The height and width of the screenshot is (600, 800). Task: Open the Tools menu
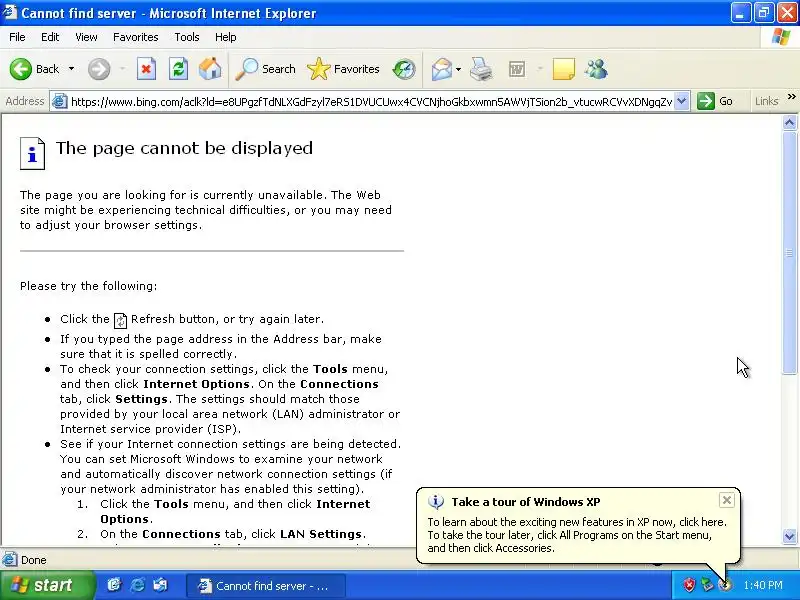187,37
